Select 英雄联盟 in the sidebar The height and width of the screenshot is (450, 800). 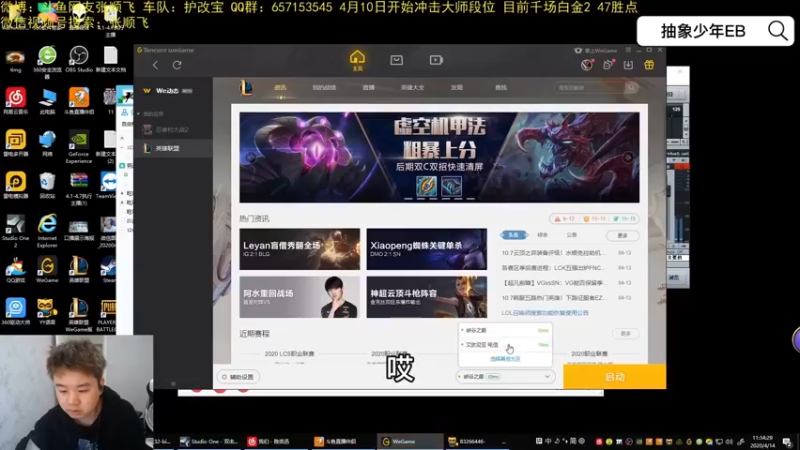pos(173,148)
